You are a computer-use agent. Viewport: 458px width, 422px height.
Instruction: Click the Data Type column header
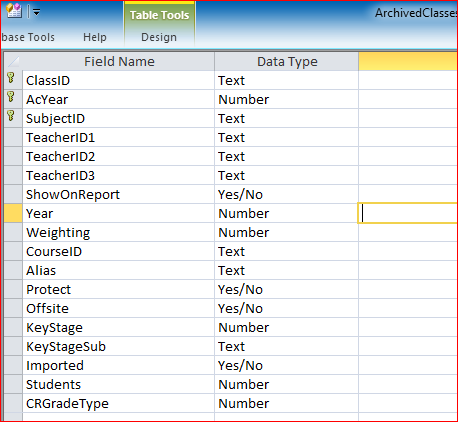[287, 62]
